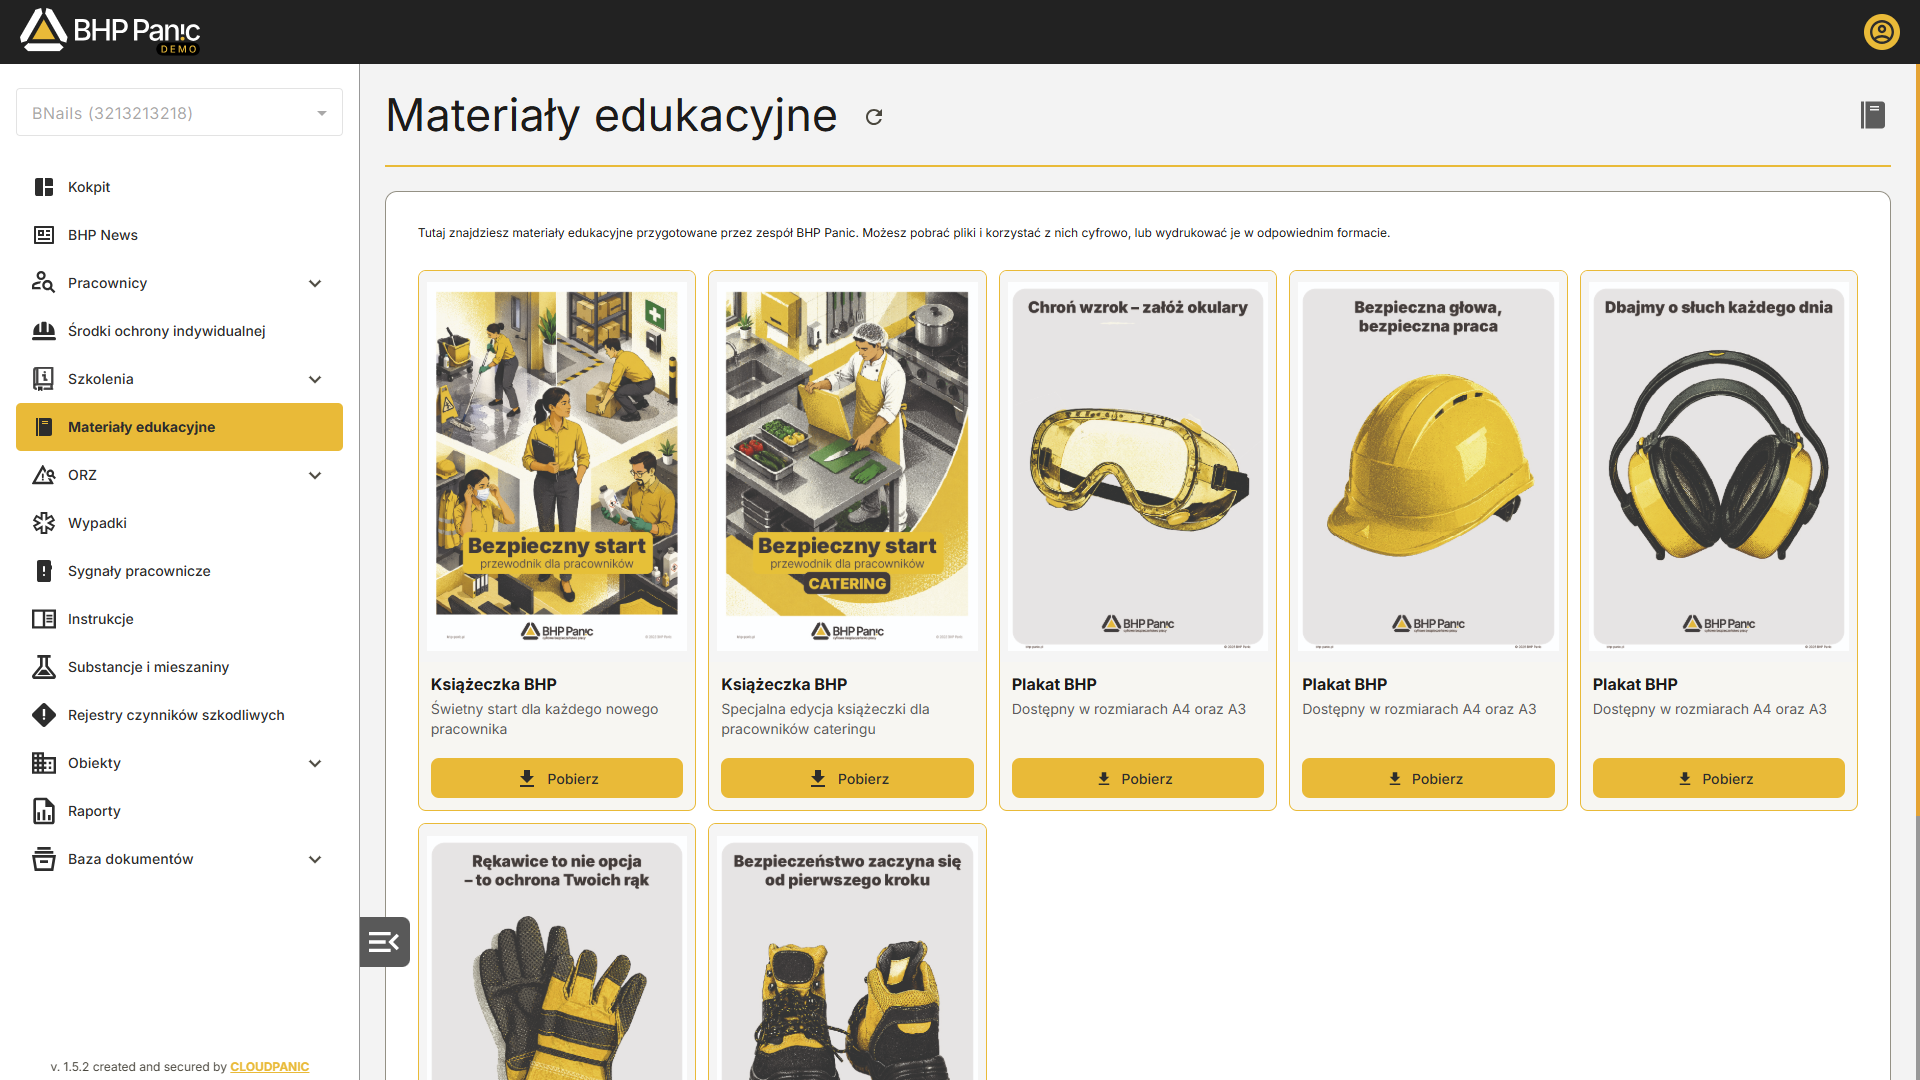Download the yellow helmet Plakat BHP
This screenshot has width=1920, height=1080.
tap(1428, 778)
